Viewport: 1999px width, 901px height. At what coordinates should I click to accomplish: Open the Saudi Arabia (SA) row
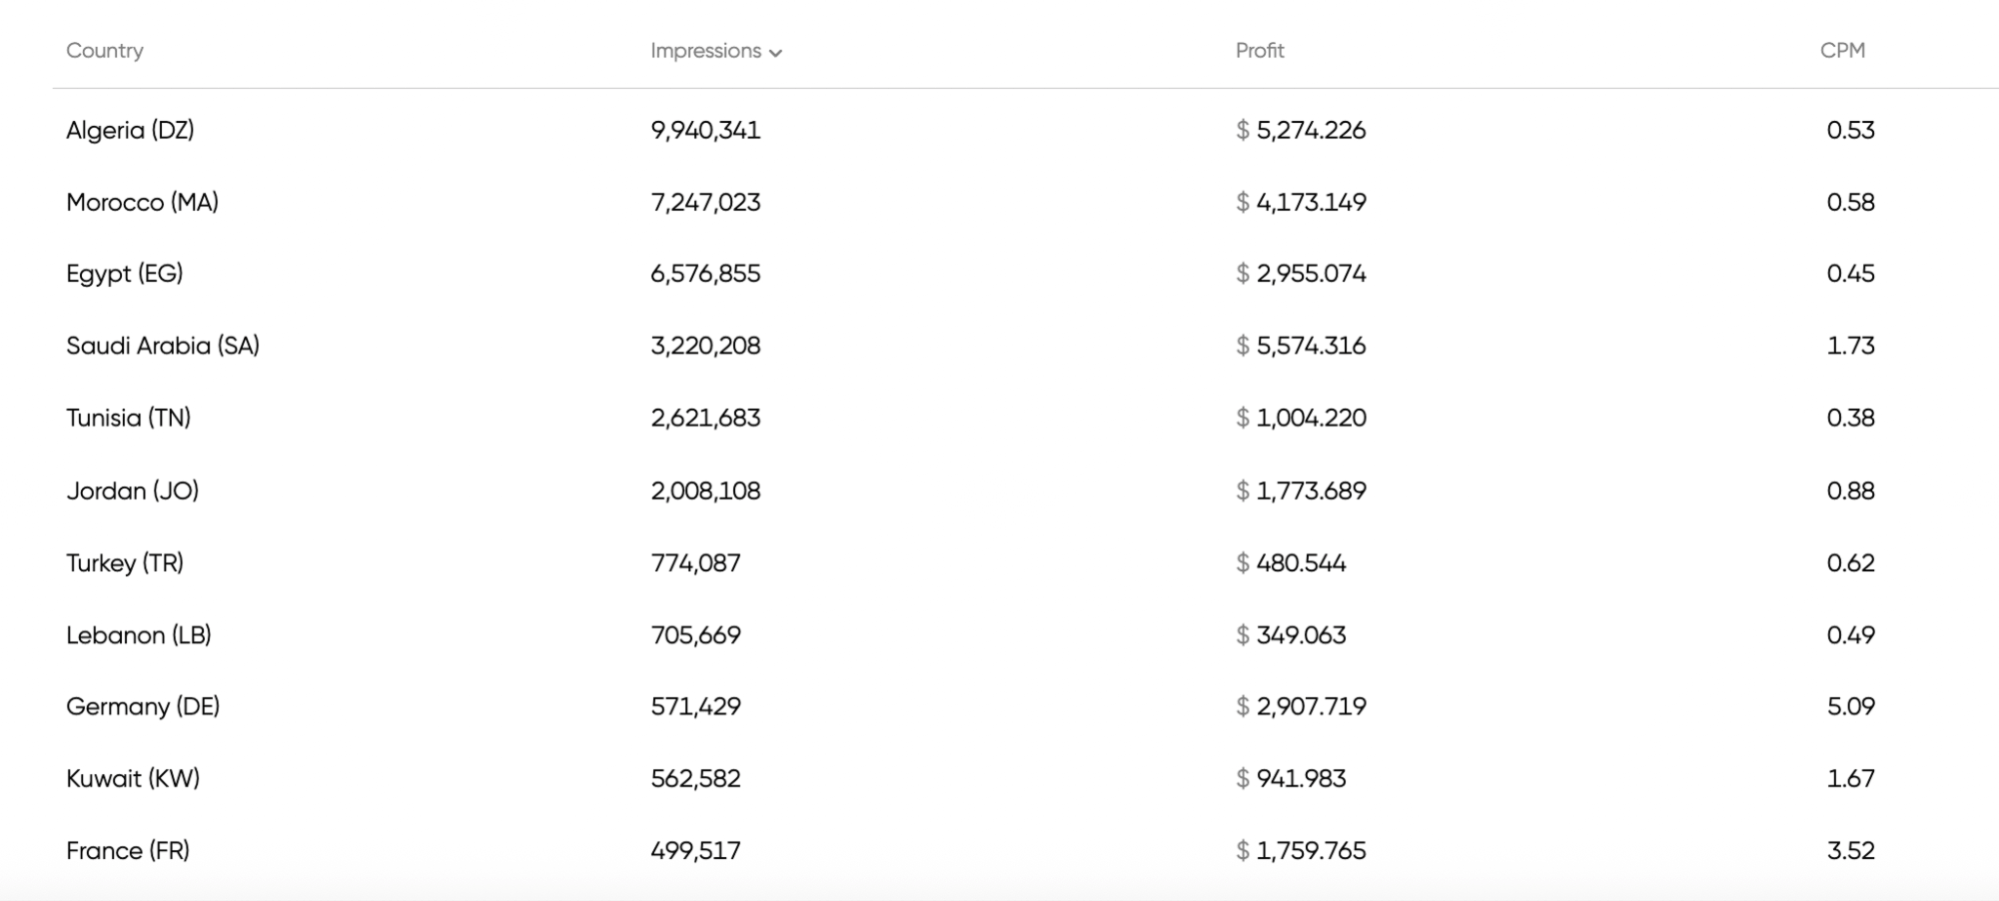[163, 346]
